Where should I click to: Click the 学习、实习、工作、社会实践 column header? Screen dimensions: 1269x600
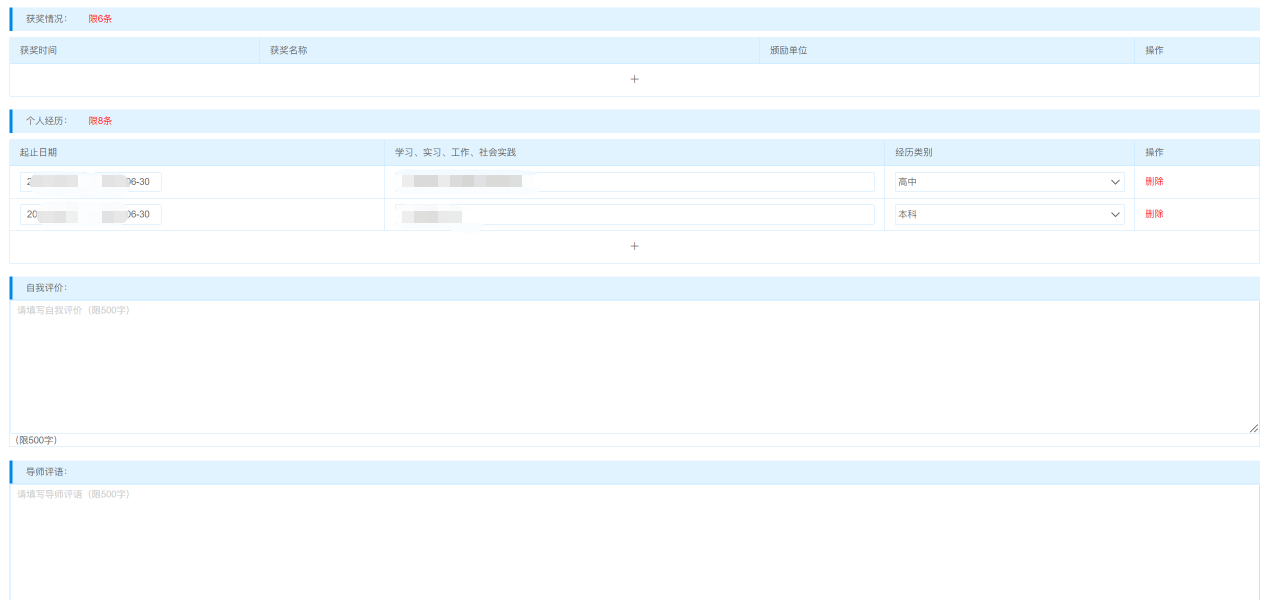click(455, 152)
